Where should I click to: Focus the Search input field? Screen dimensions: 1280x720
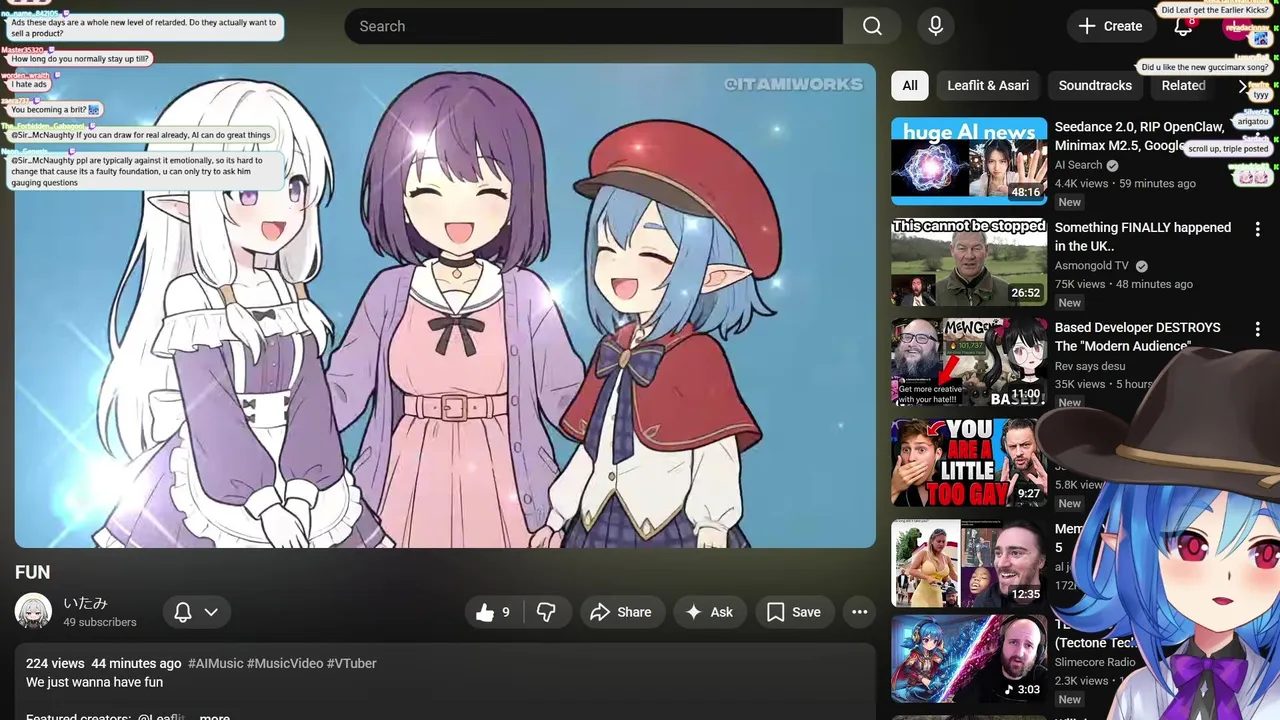[x=594, y=26]
